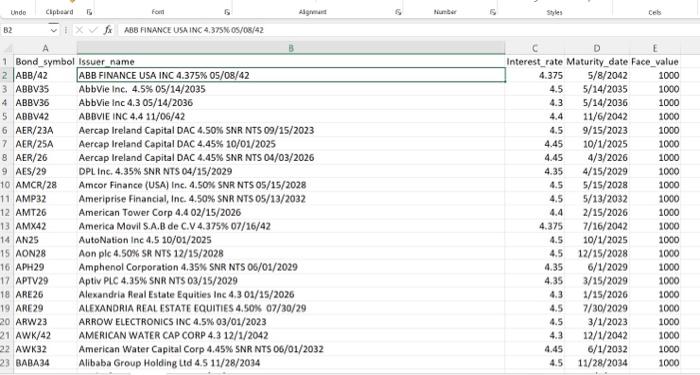This screenshot has height=375, width=700.
Task: Select Alexandria Real Estate Equities Inc 4.3 cell
Action: tap(291, 294)
